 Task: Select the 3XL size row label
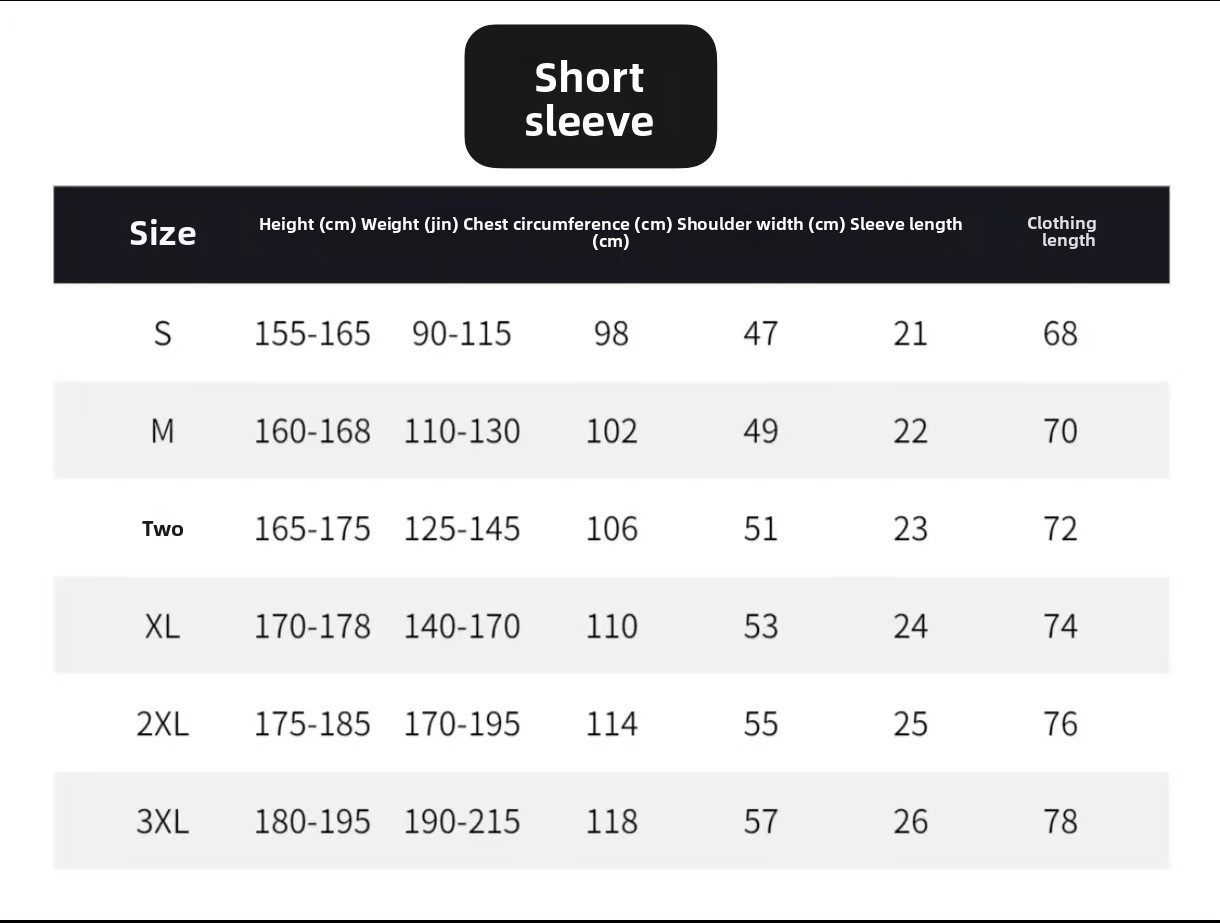pyautogui.click(x=162, y=822)
